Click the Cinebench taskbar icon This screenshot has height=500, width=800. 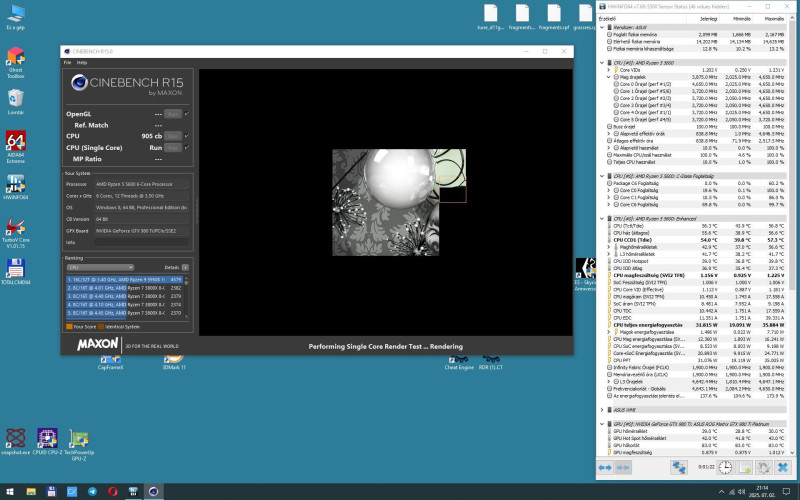pyautogui.click(x=154, y=491)
